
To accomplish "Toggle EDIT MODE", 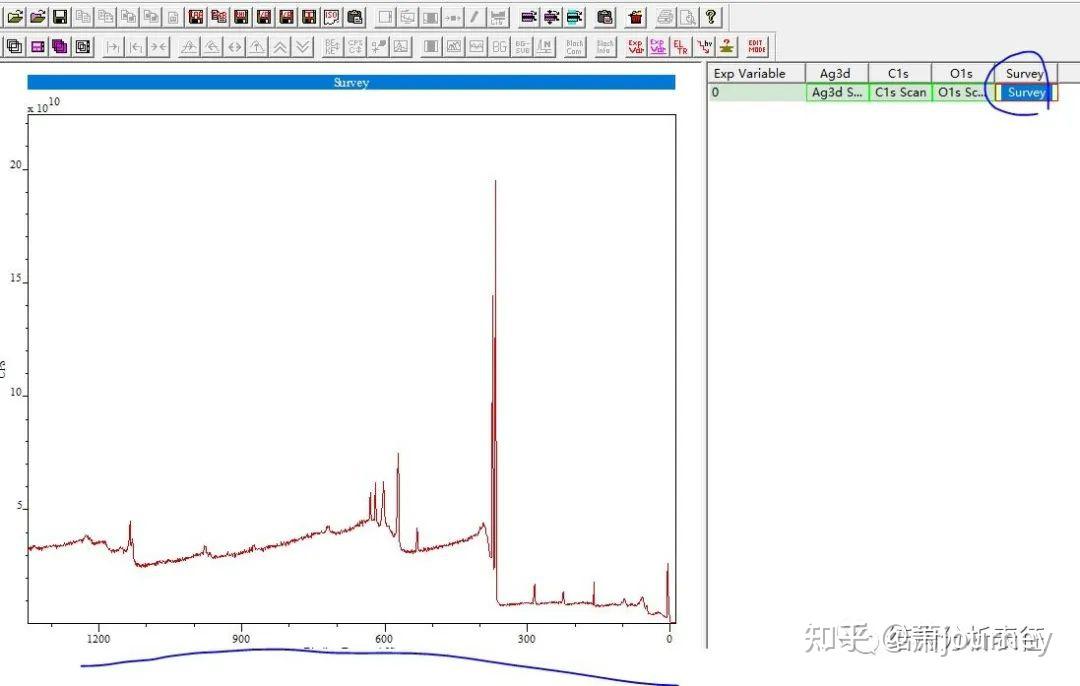I will [757, 46].
